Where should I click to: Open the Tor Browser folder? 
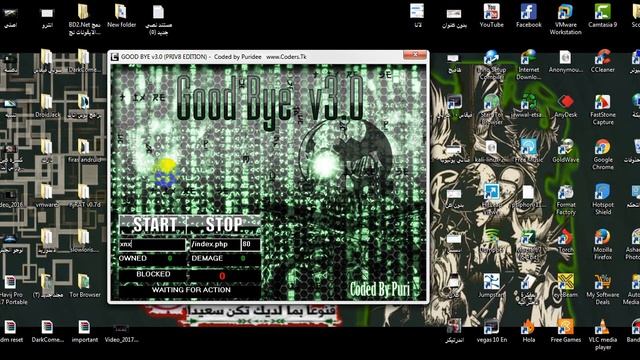pos(84,286)
